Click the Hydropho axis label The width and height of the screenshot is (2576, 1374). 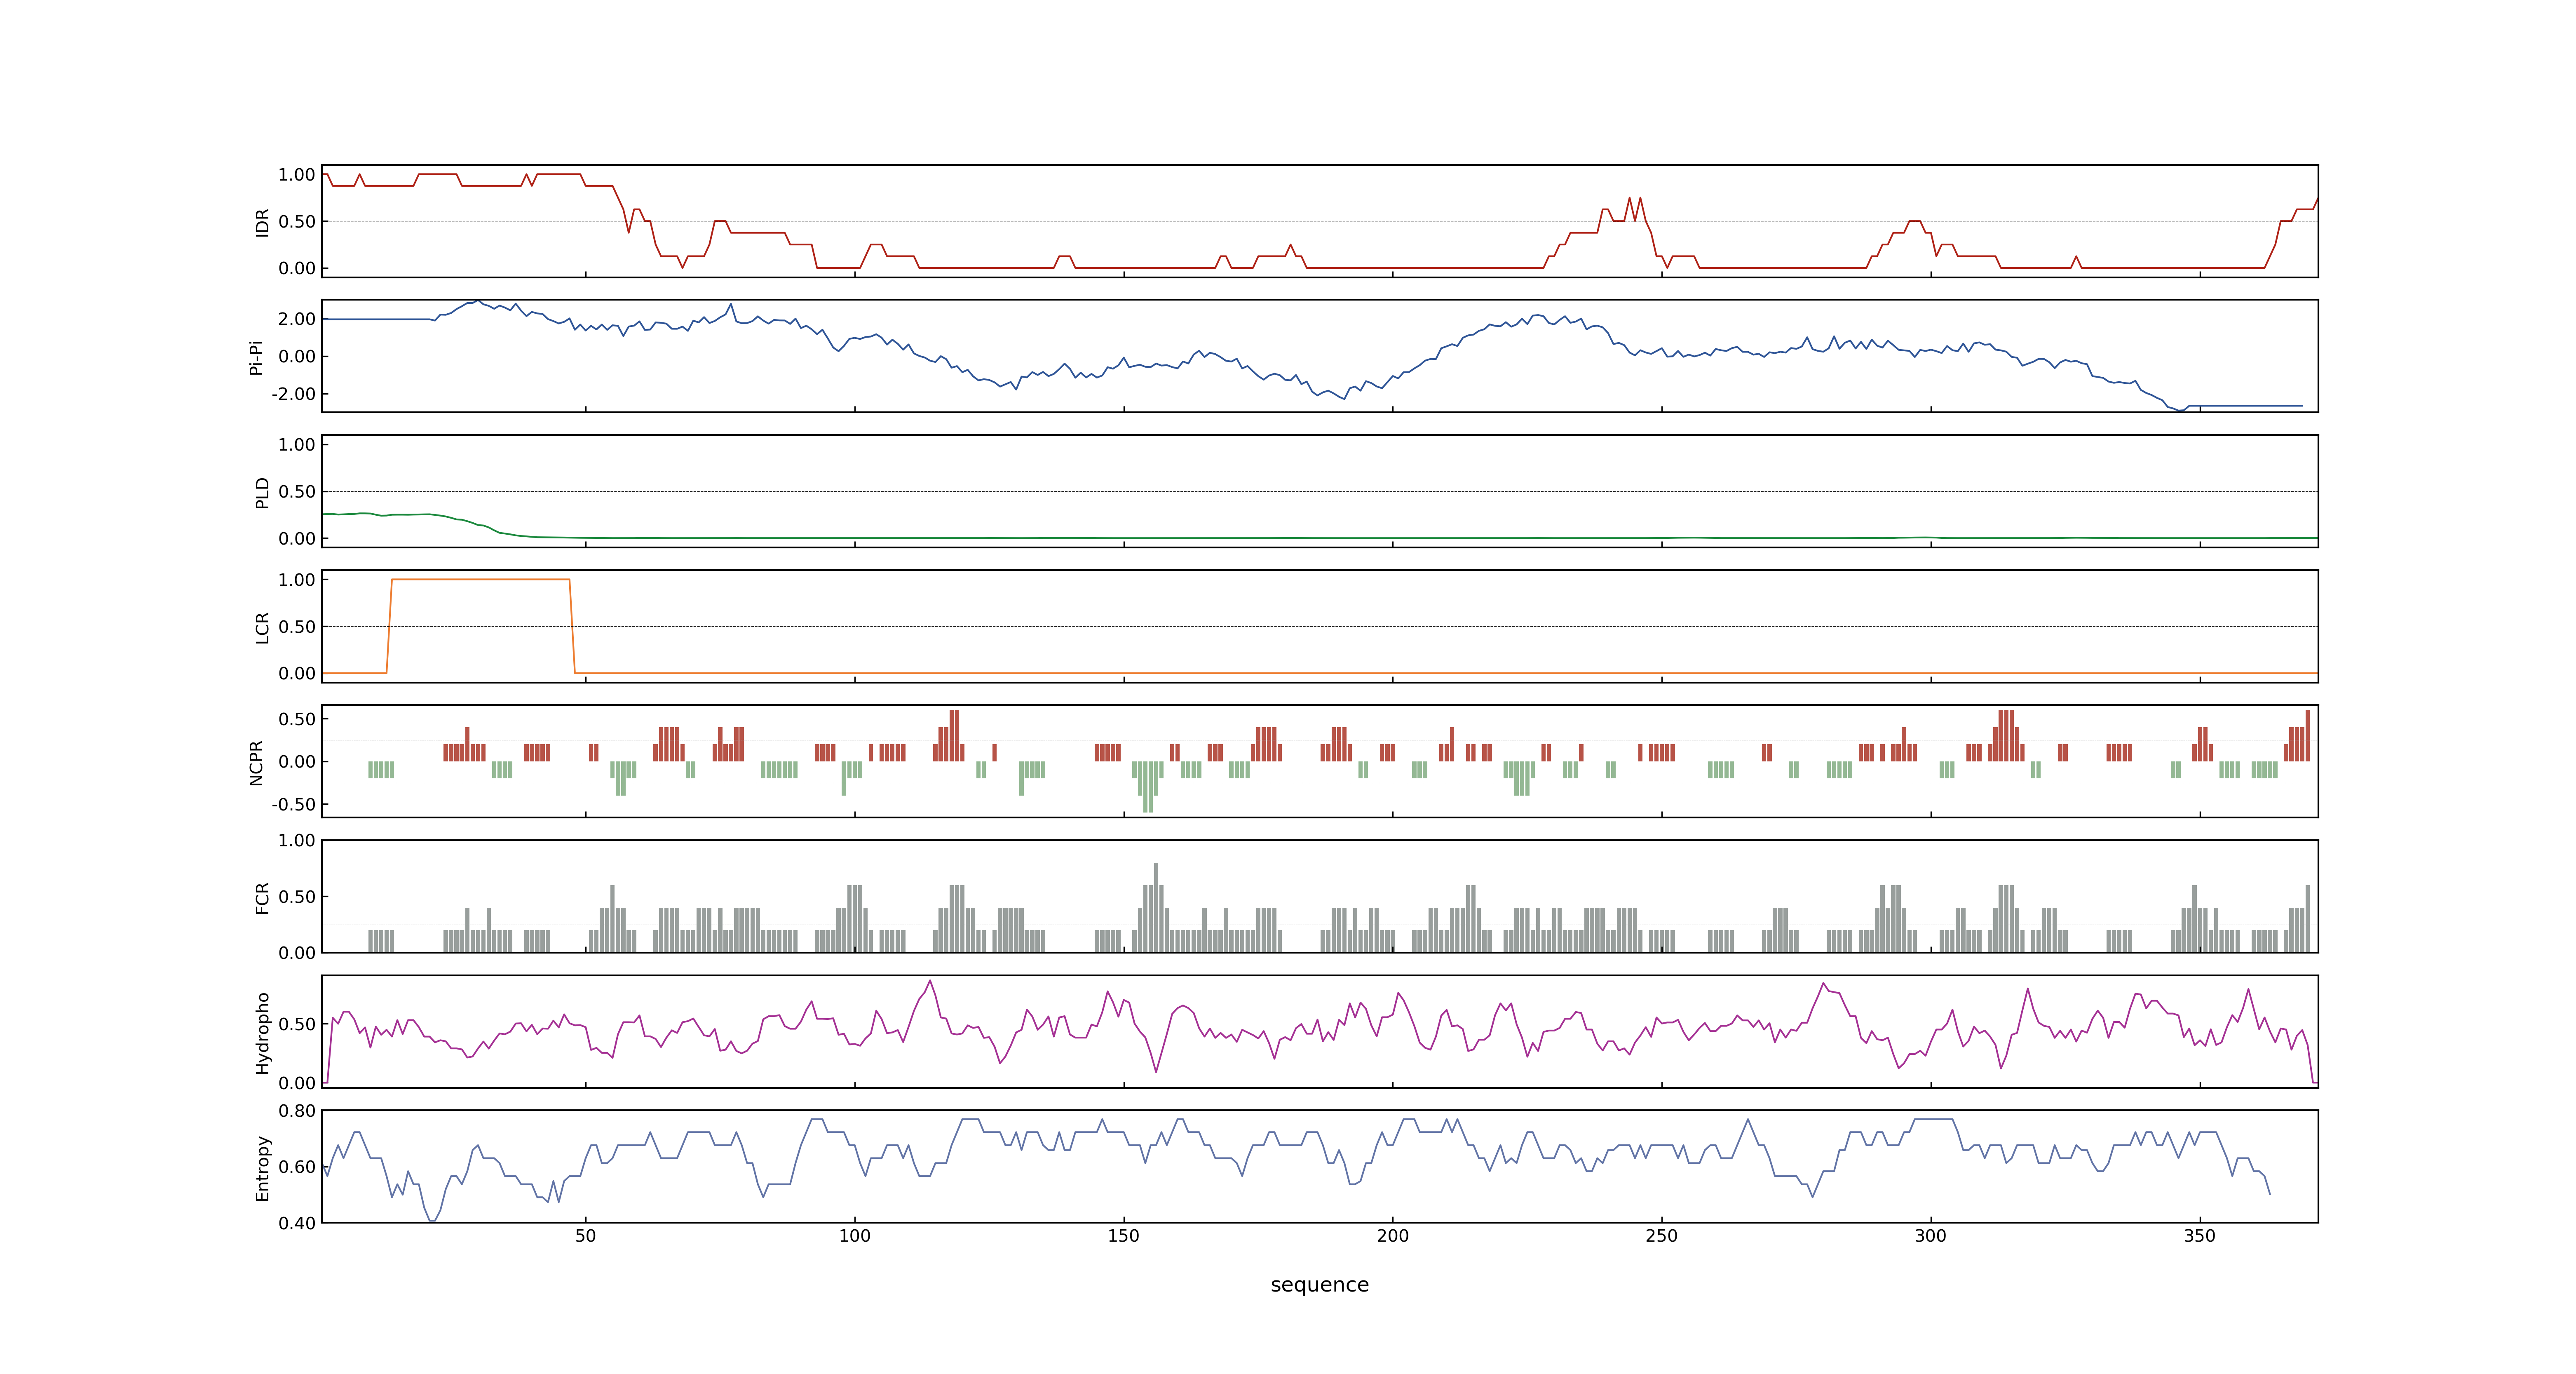pyautogui.click(x=262, y=1033)
